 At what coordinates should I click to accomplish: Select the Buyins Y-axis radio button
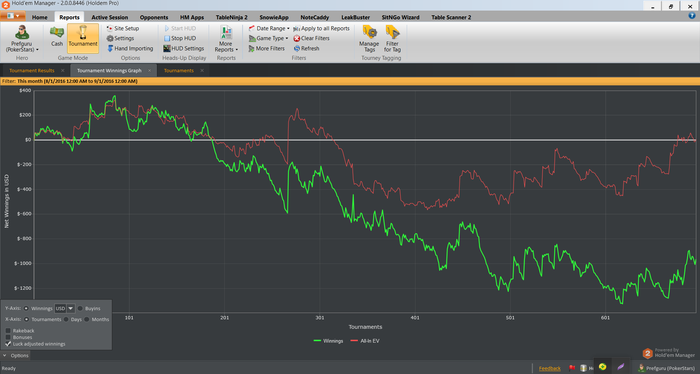pyautogui.click(x=80, y=308)
